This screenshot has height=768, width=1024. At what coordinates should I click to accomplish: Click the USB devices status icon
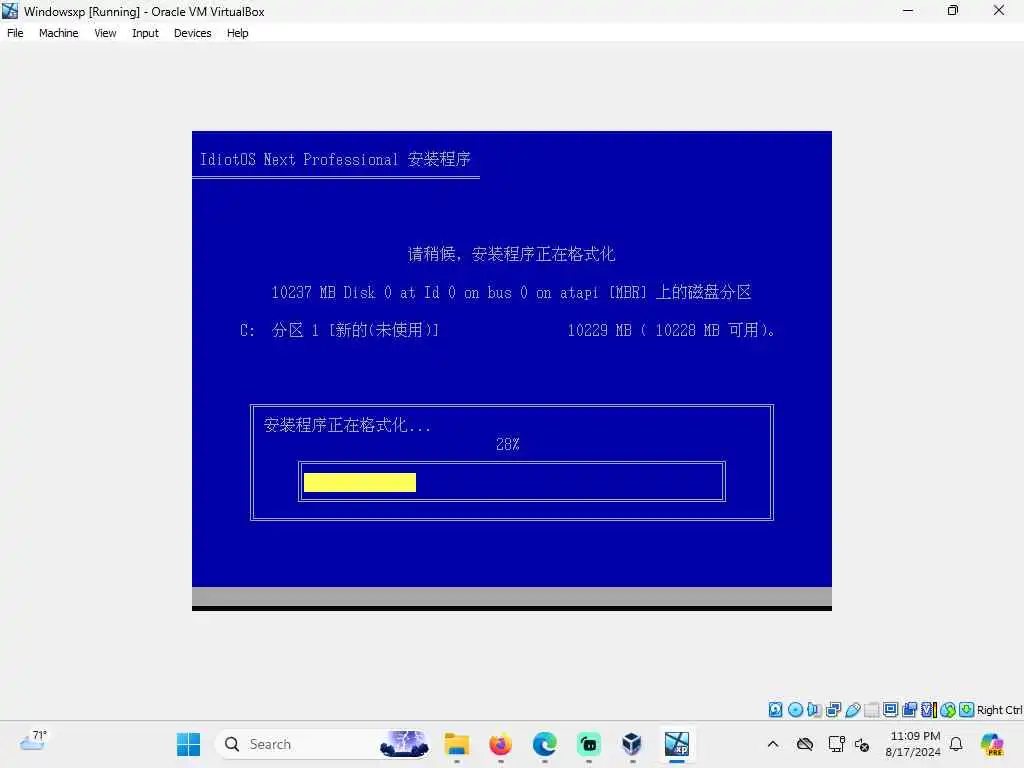[x=852, y=710]
